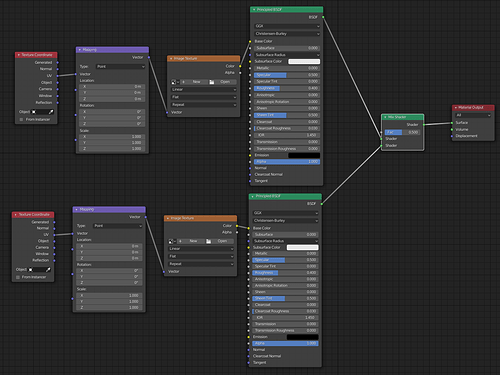Click the Location X field in upper Mapping node
The width and height of the screenshot is (500, 375).
(112, 86)
